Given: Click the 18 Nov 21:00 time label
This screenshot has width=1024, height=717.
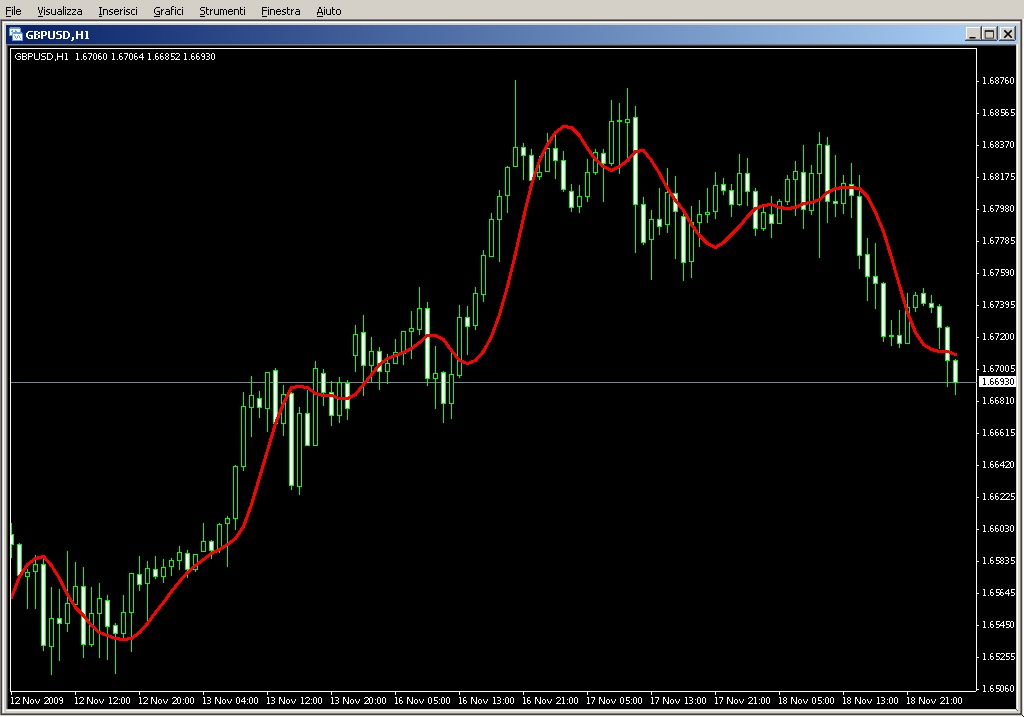Looking at the screenshot, I should pos(934,701).
